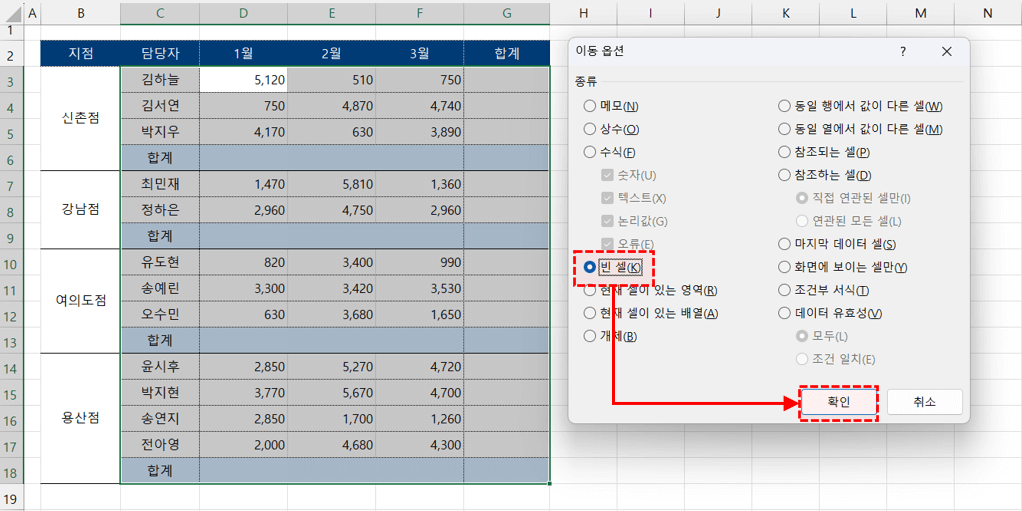Click cell containing 5,810

tap(331, 184)
